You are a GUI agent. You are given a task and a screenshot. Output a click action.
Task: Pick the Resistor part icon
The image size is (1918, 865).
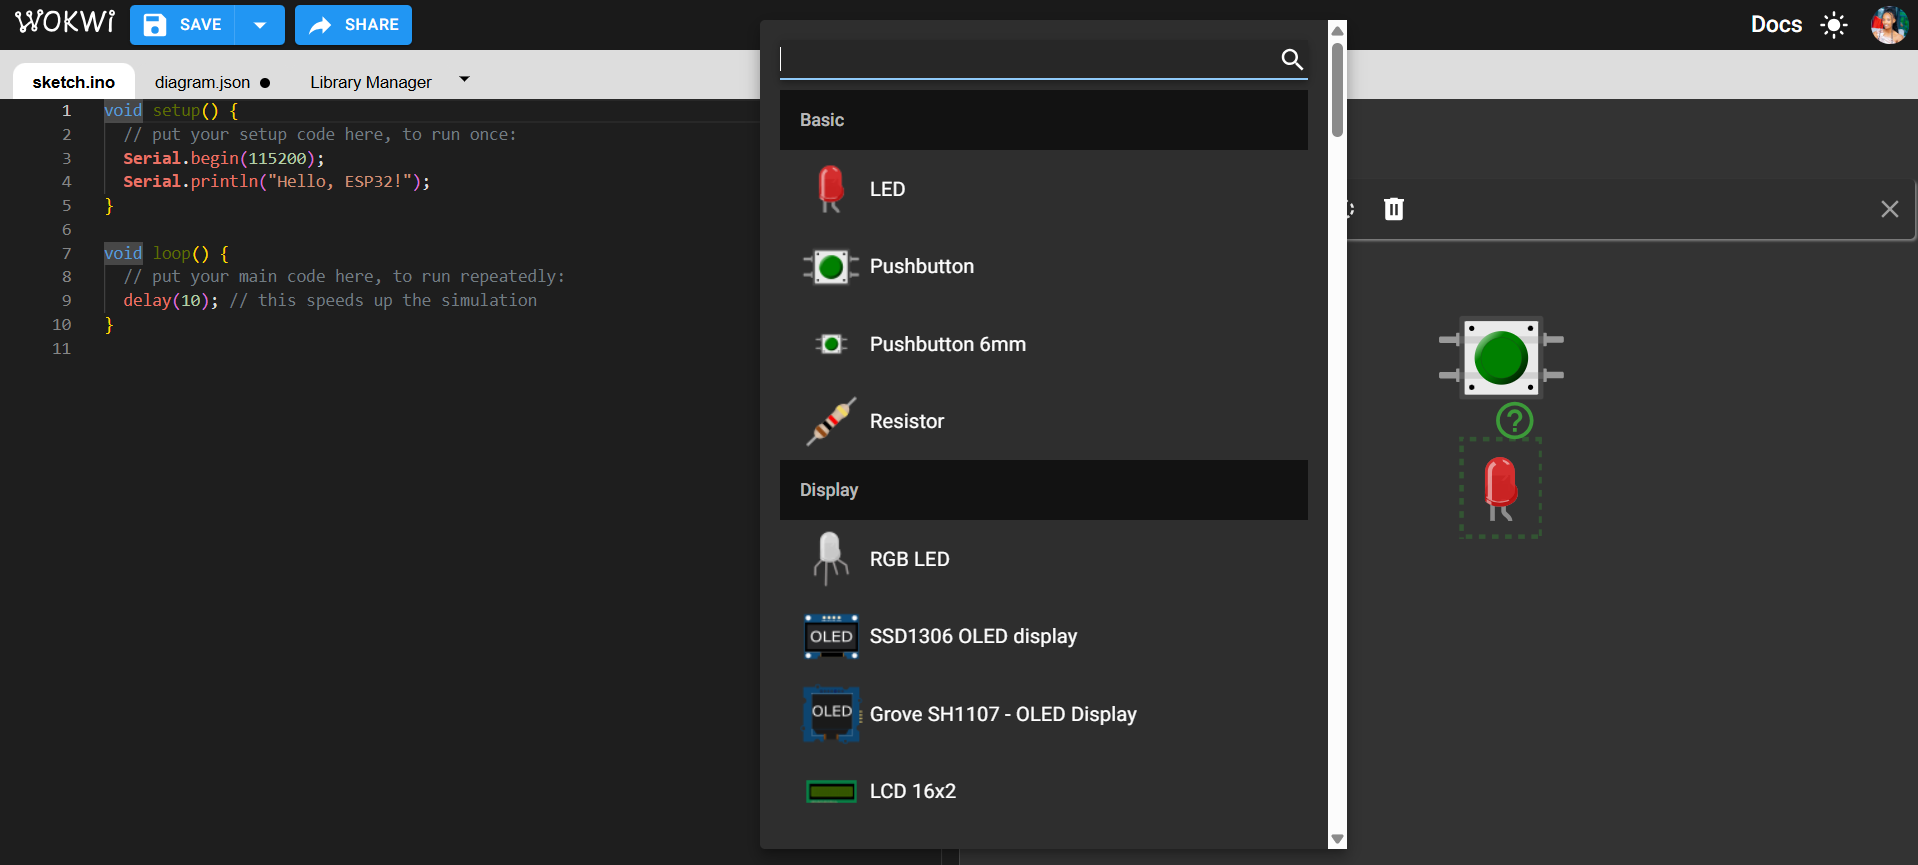pyautogui.click(x=831, y=421)
